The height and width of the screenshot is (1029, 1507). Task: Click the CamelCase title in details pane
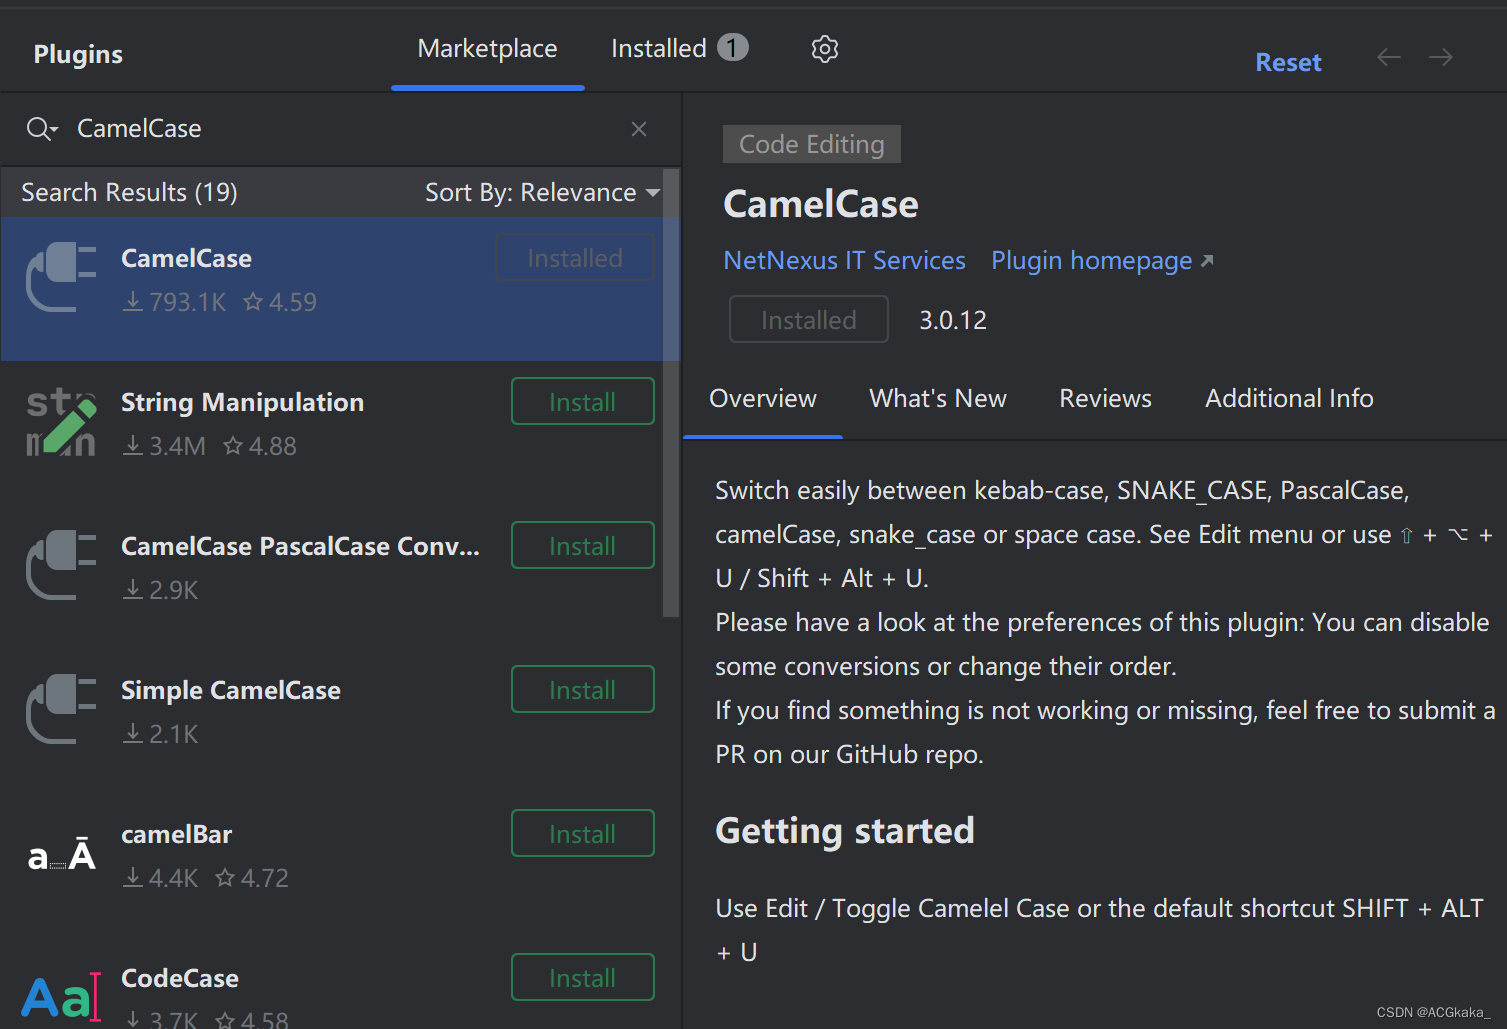click(x=821, y=204)
